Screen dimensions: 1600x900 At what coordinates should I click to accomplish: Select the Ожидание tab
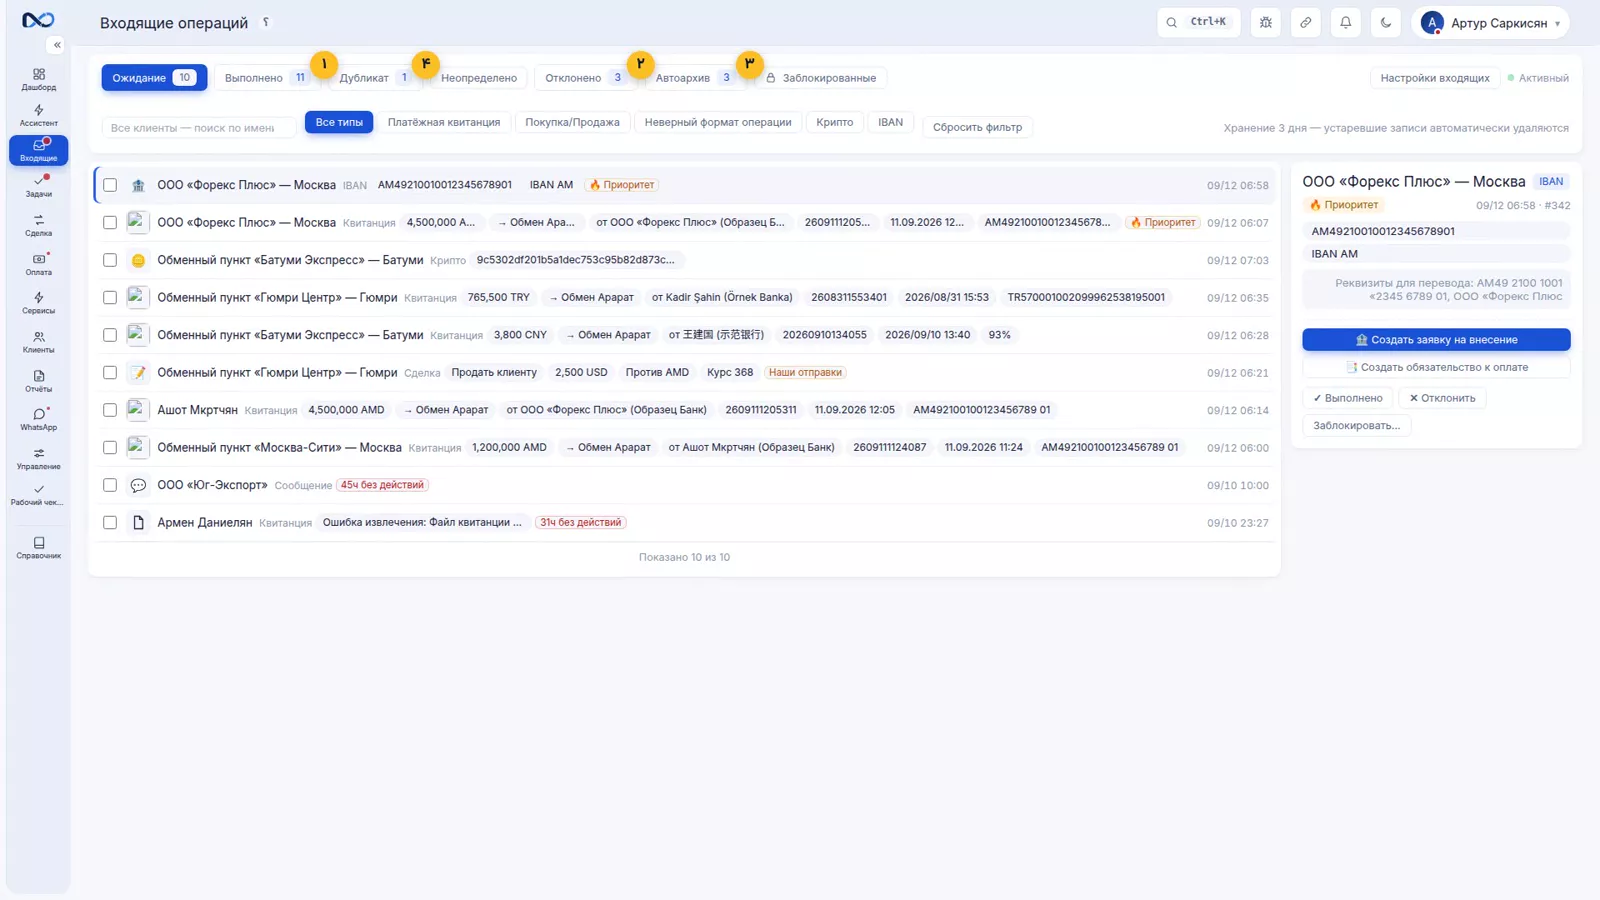pyautogui.click(x=154, y=78)
